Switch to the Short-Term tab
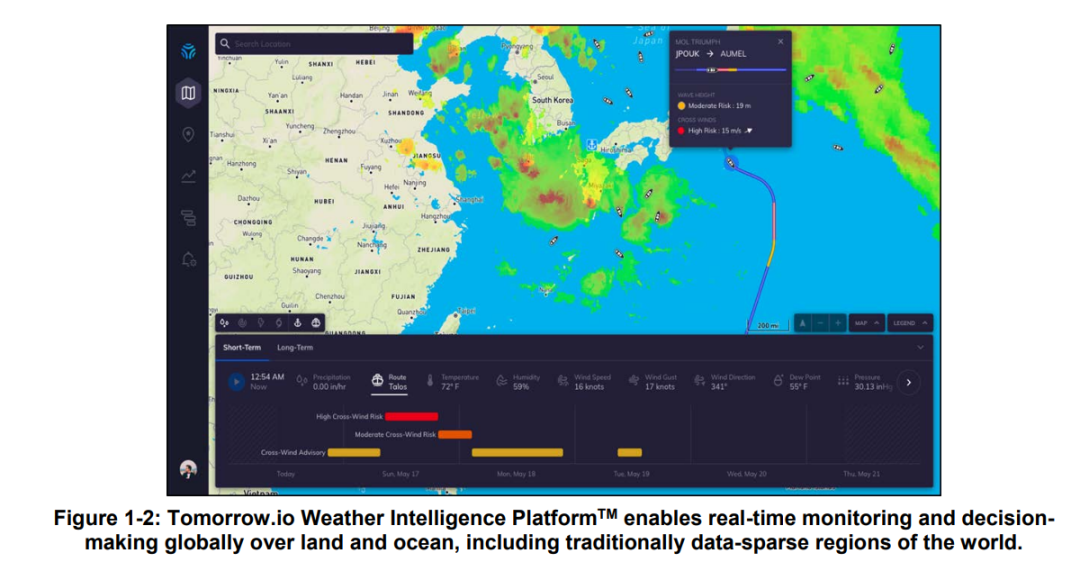The width and height of the screenshot is (1080, 562). (242, 348)
